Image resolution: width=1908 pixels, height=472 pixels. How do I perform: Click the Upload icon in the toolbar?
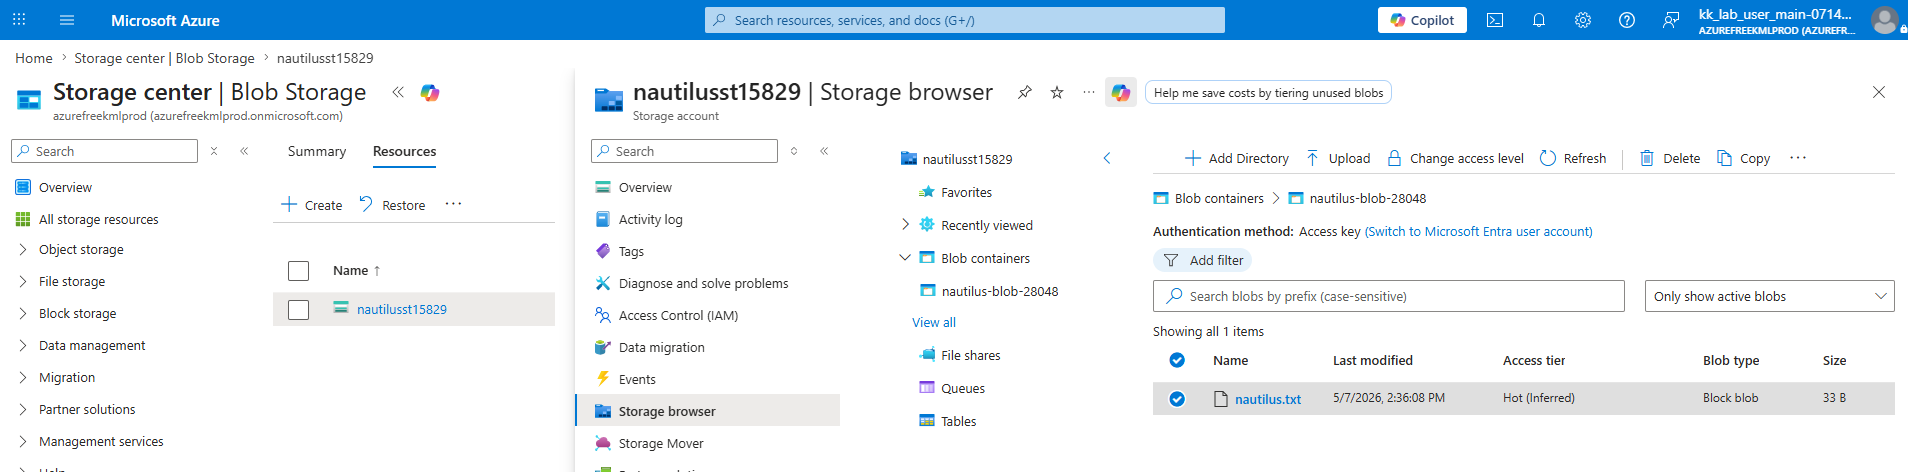[x=1312, y=158]
